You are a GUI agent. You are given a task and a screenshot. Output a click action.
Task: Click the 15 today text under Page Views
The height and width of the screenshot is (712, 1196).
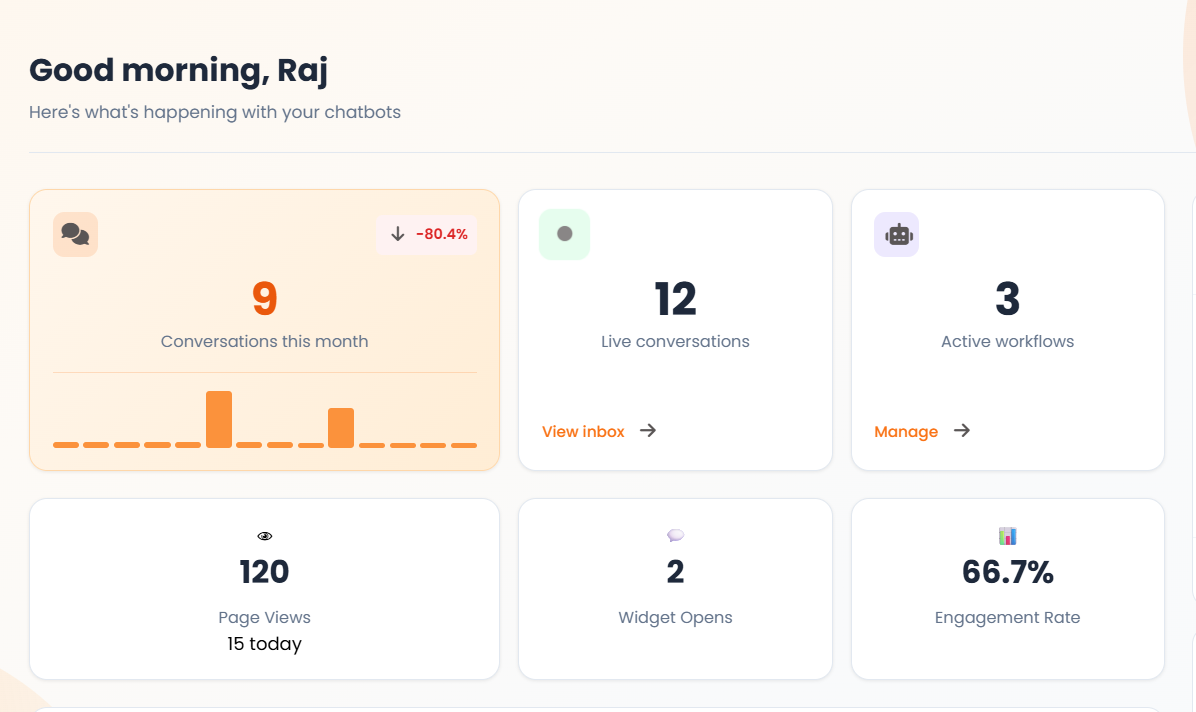click(264, 644)
